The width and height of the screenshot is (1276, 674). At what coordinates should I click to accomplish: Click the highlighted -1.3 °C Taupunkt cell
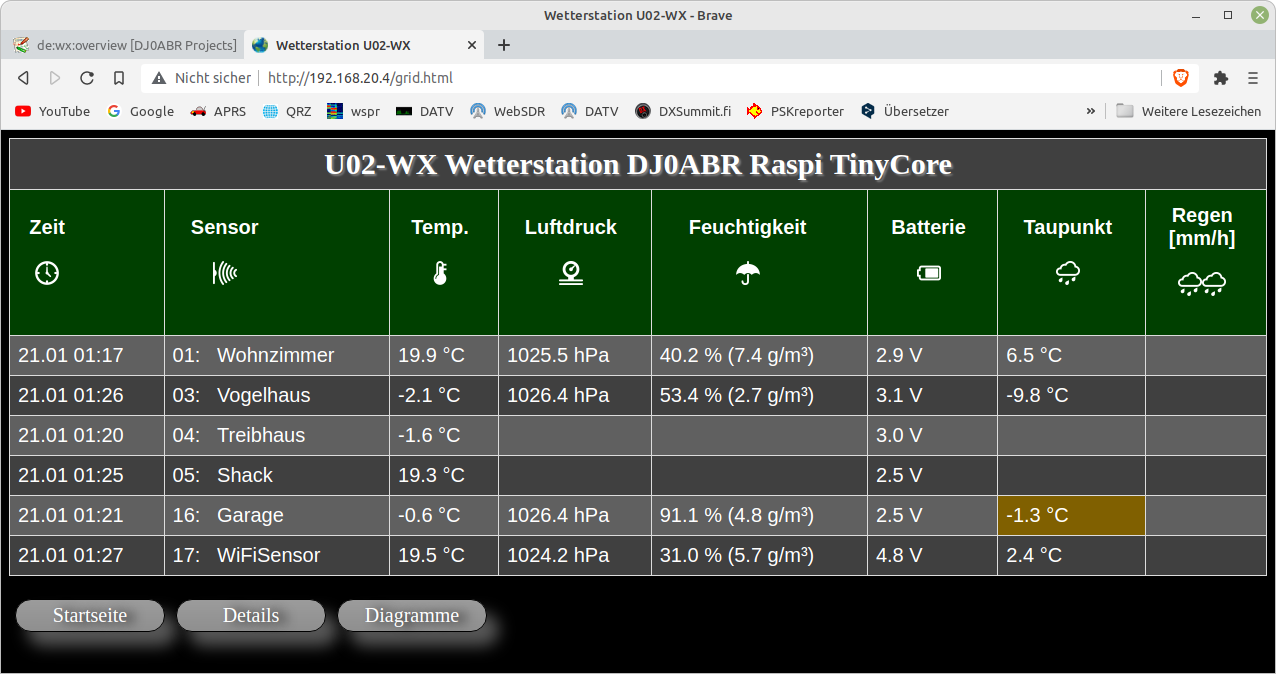click(1070, 515)
